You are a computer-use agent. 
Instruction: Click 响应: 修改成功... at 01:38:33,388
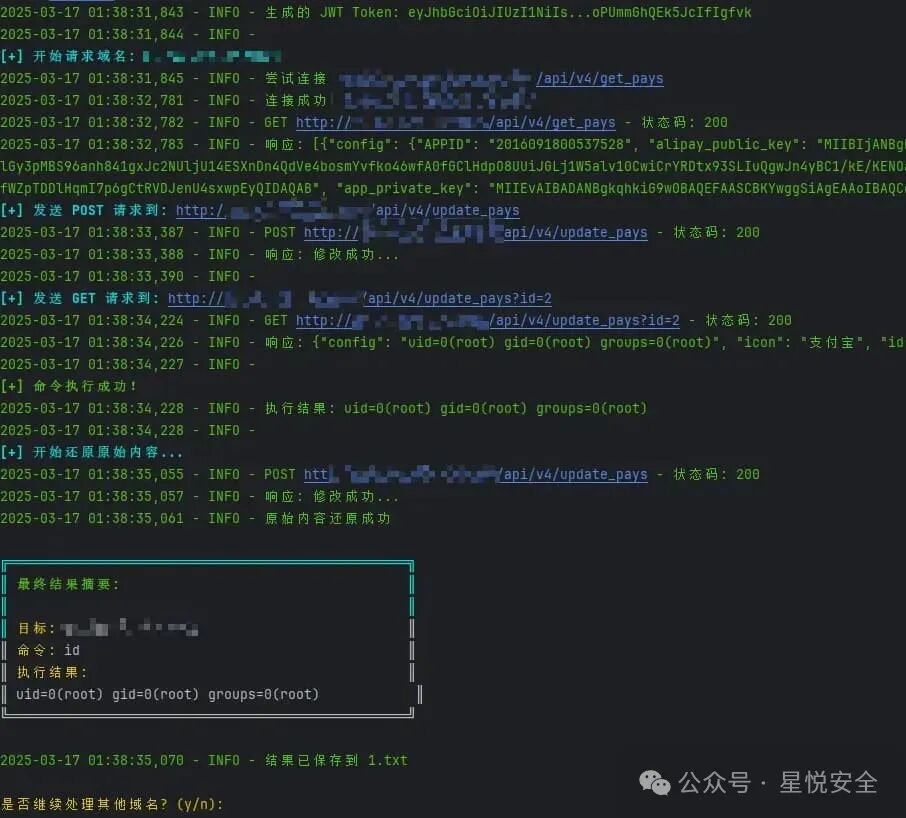331,255
